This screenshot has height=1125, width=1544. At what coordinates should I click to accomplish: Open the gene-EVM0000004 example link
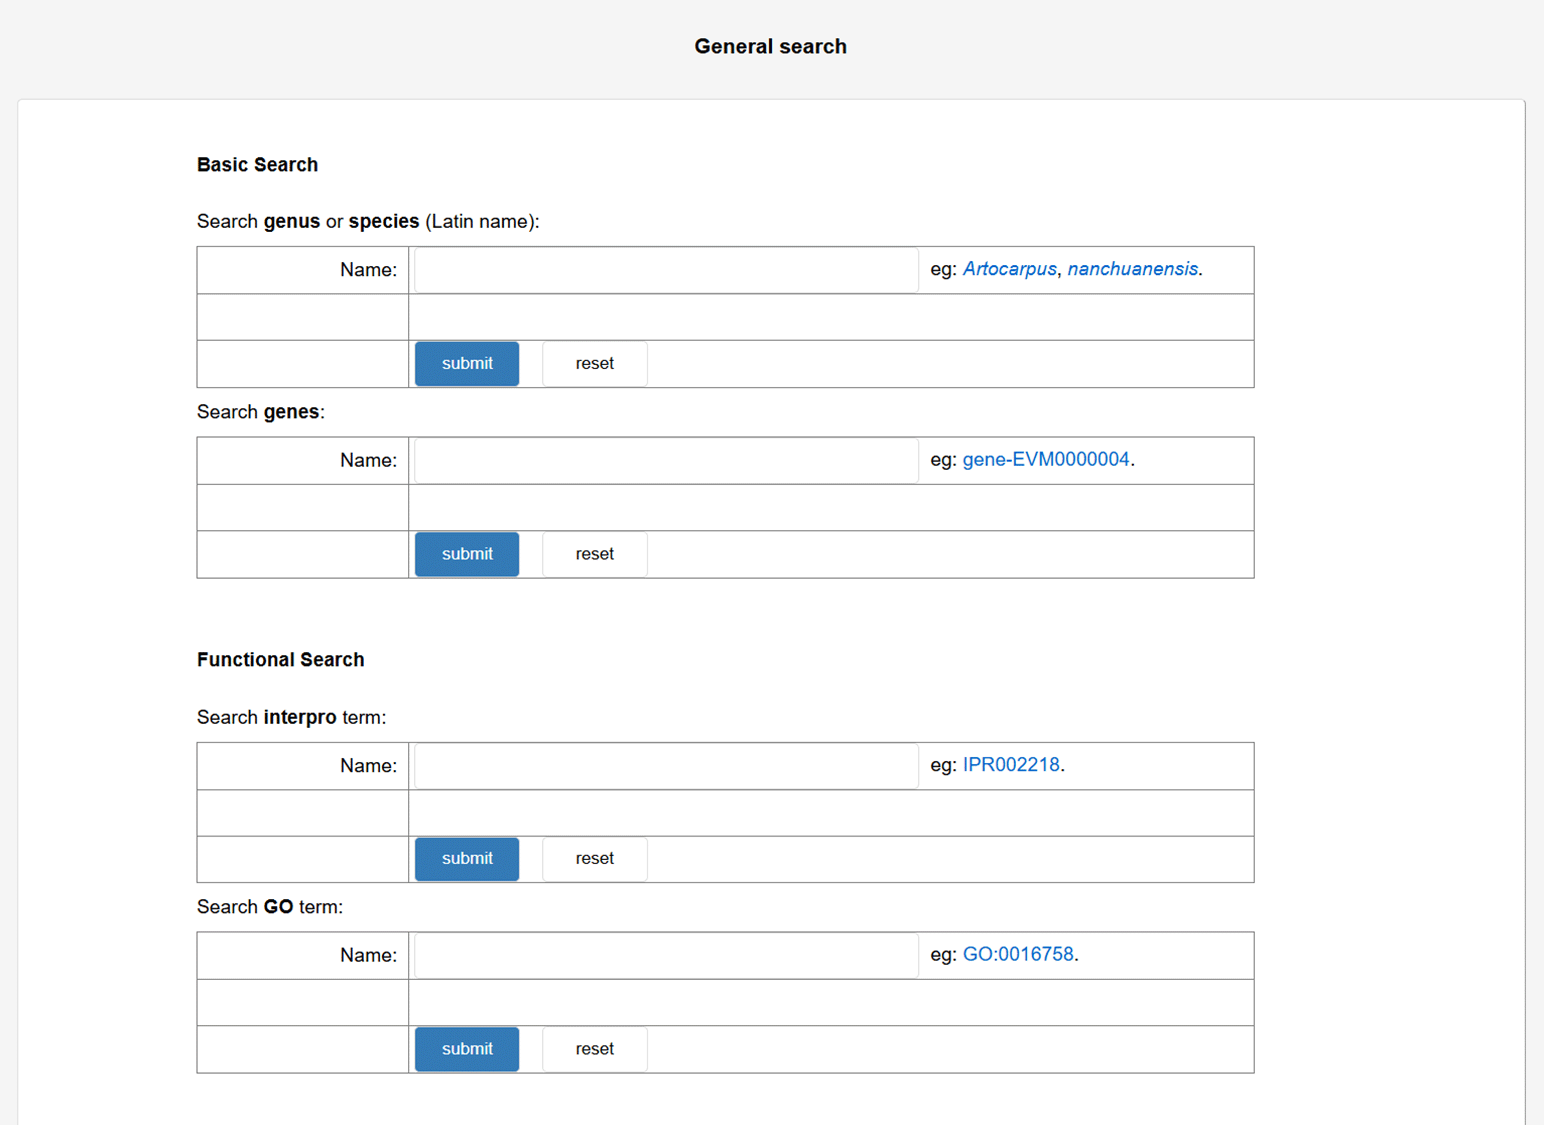point(1045,459)
